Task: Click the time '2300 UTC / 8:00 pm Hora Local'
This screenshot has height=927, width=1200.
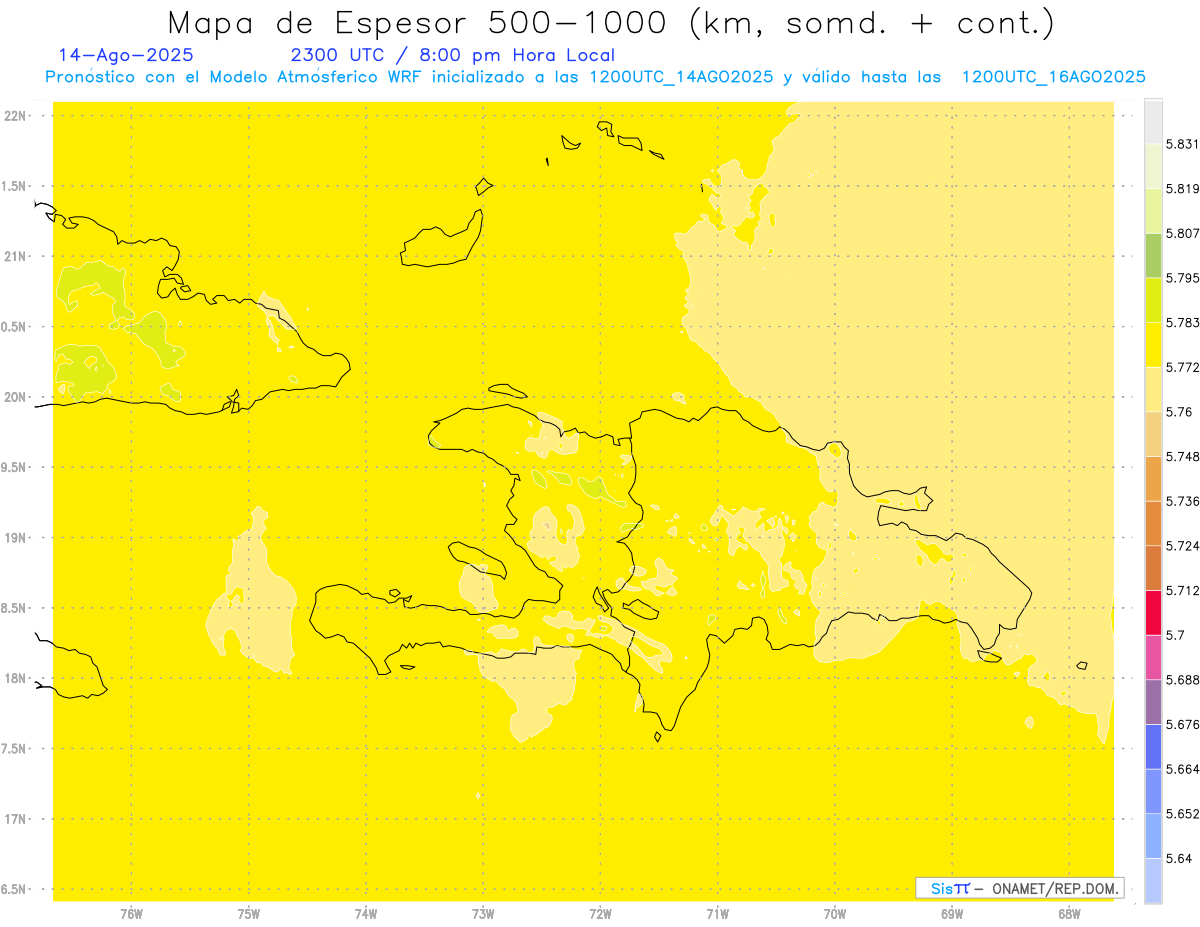Action: pos(452,55)
